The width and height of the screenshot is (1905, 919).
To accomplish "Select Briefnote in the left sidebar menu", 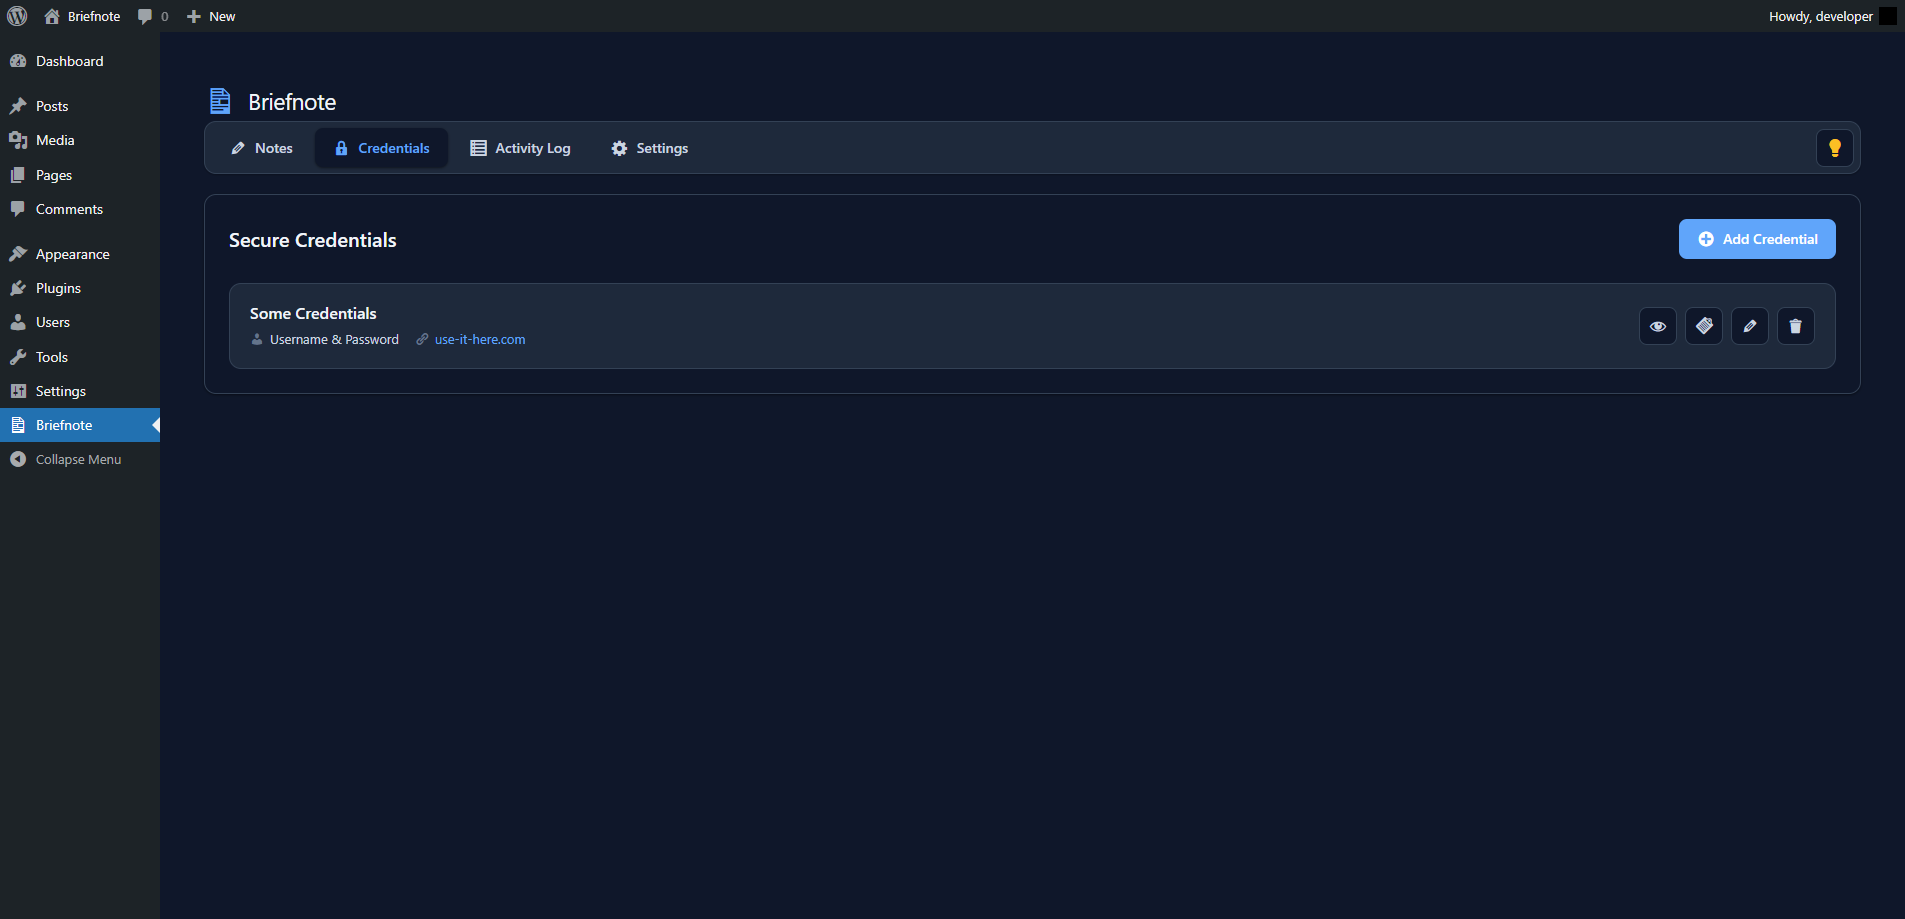I will [80, 425].
